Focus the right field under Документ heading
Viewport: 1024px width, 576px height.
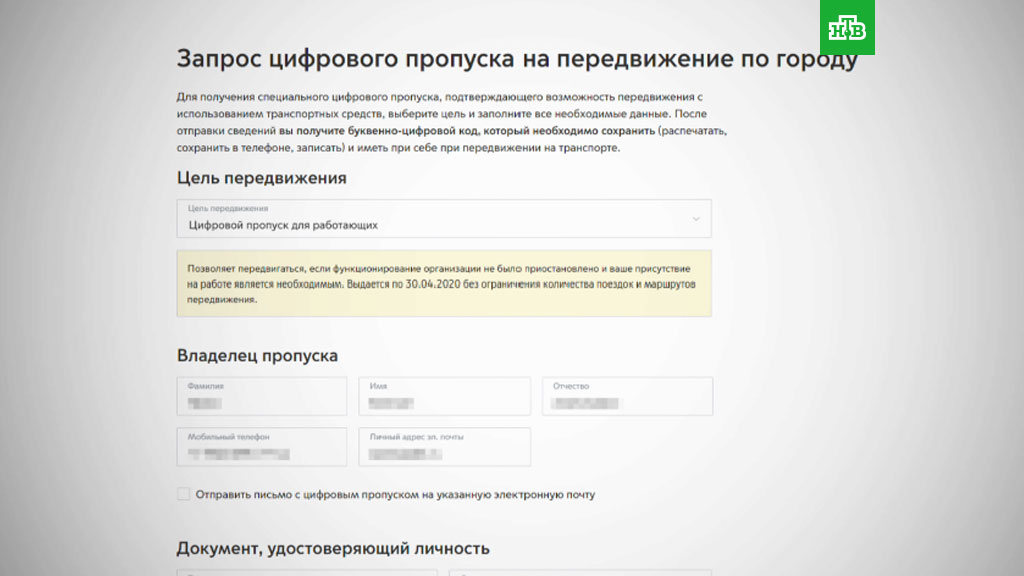click(580, 572)
